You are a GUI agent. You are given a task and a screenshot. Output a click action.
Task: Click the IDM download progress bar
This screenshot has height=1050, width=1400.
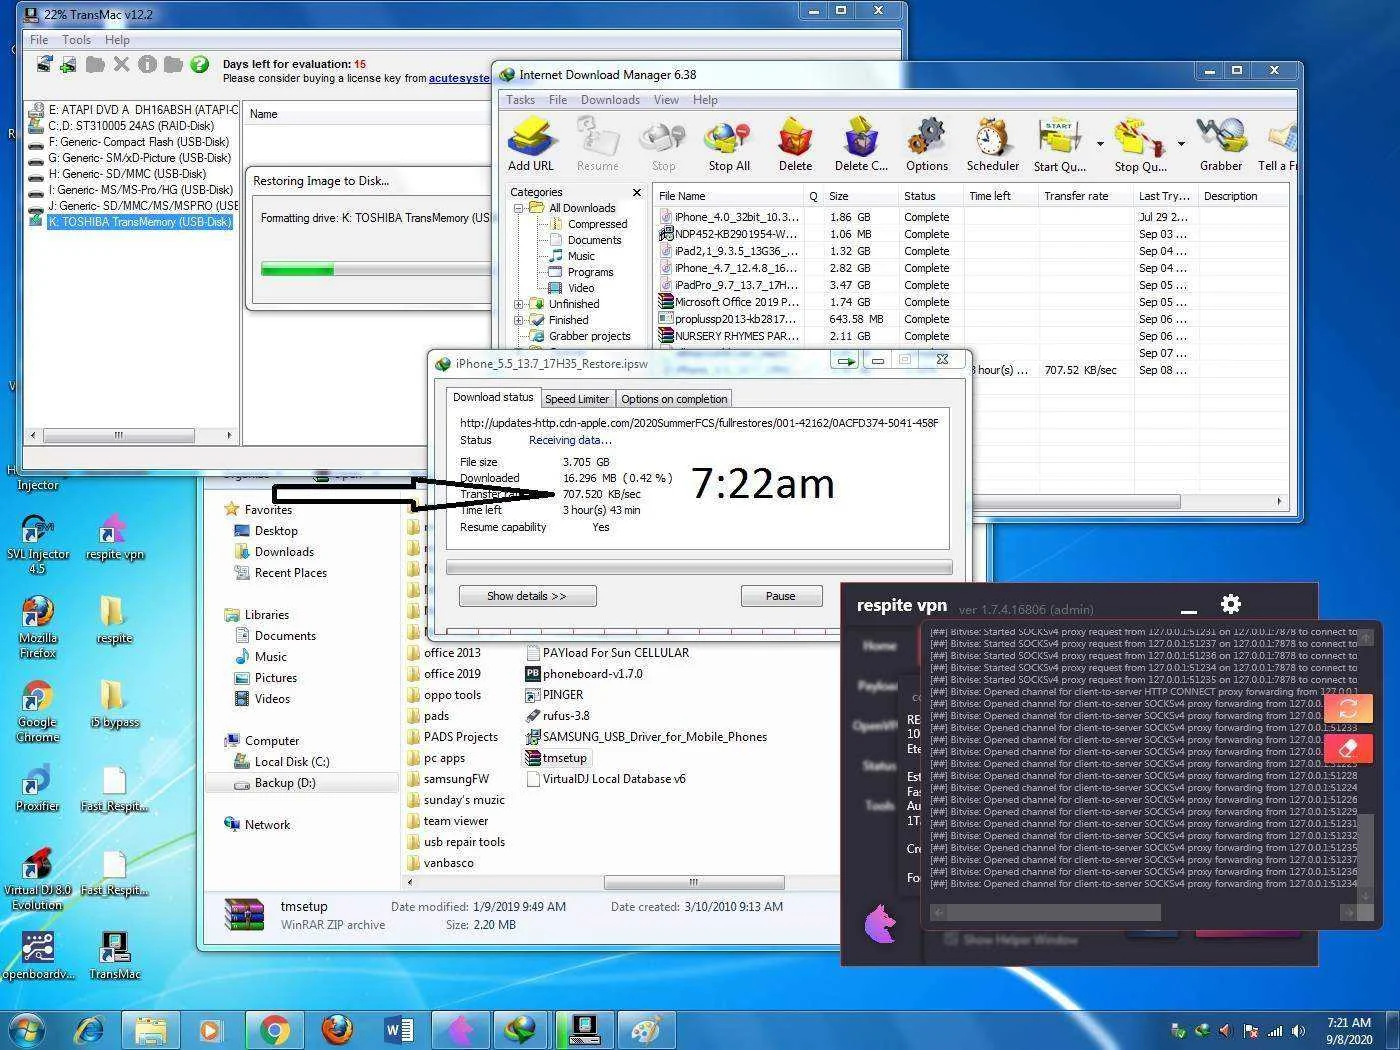[699, 567]
